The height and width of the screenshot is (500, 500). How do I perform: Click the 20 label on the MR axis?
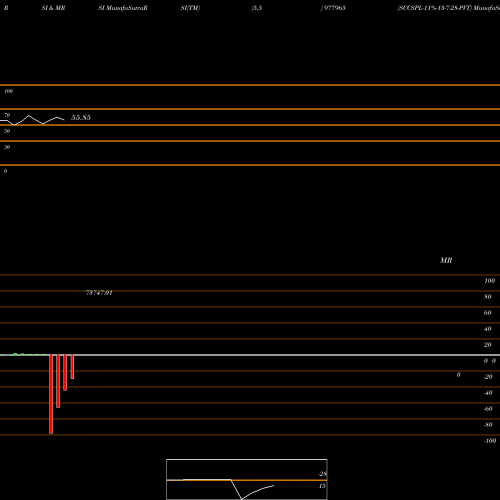coord(488,345)
